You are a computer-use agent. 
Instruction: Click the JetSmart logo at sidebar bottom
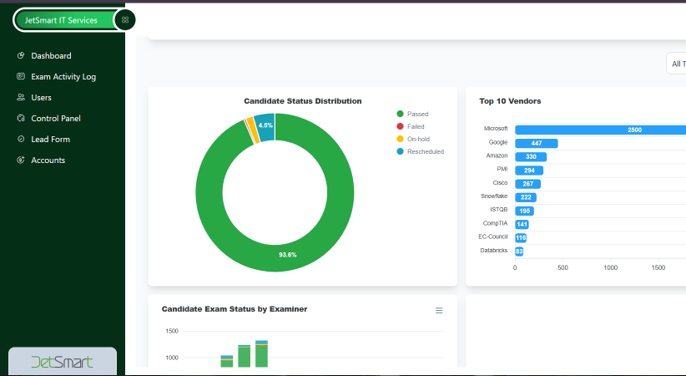pos(62,362)
